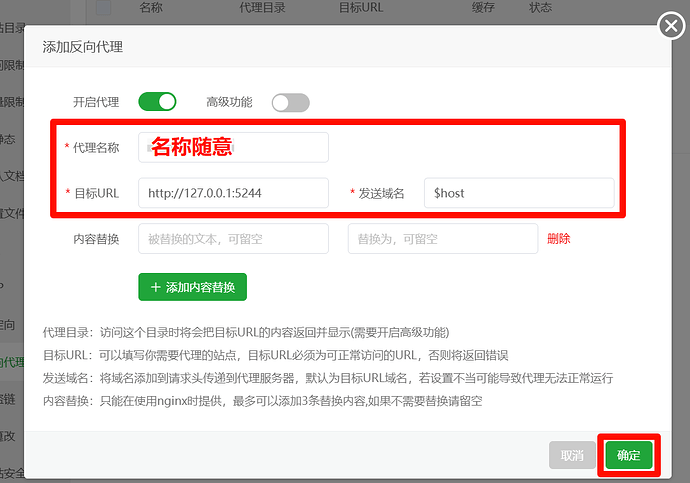The height and width of the screenshot is (483, 690).
Task: Click the 缓存 column header
Action: coord(483,7)
